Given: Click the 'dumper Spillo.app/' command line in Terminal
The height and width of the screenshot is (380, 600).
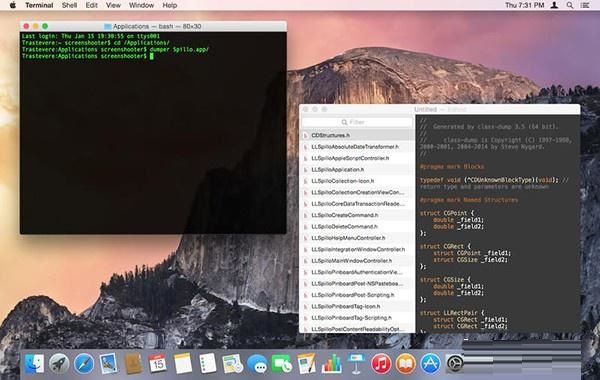Looking at the screenshot, I should [115, 49].
